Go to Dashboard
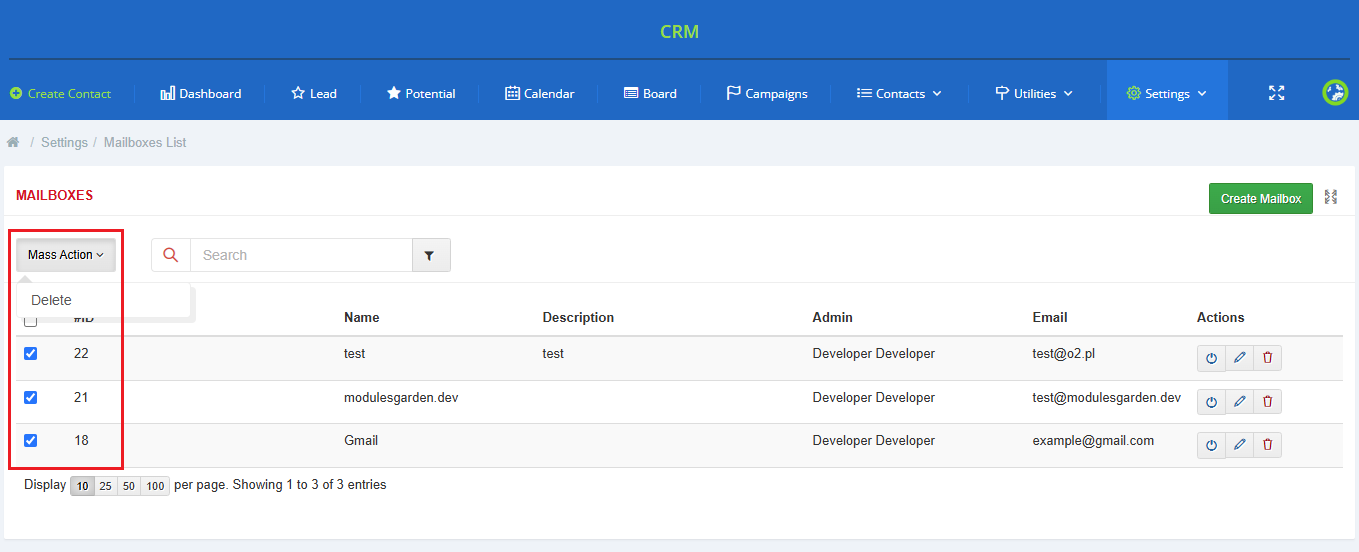This screenshot has height=552, width=1359. point(201,93)
